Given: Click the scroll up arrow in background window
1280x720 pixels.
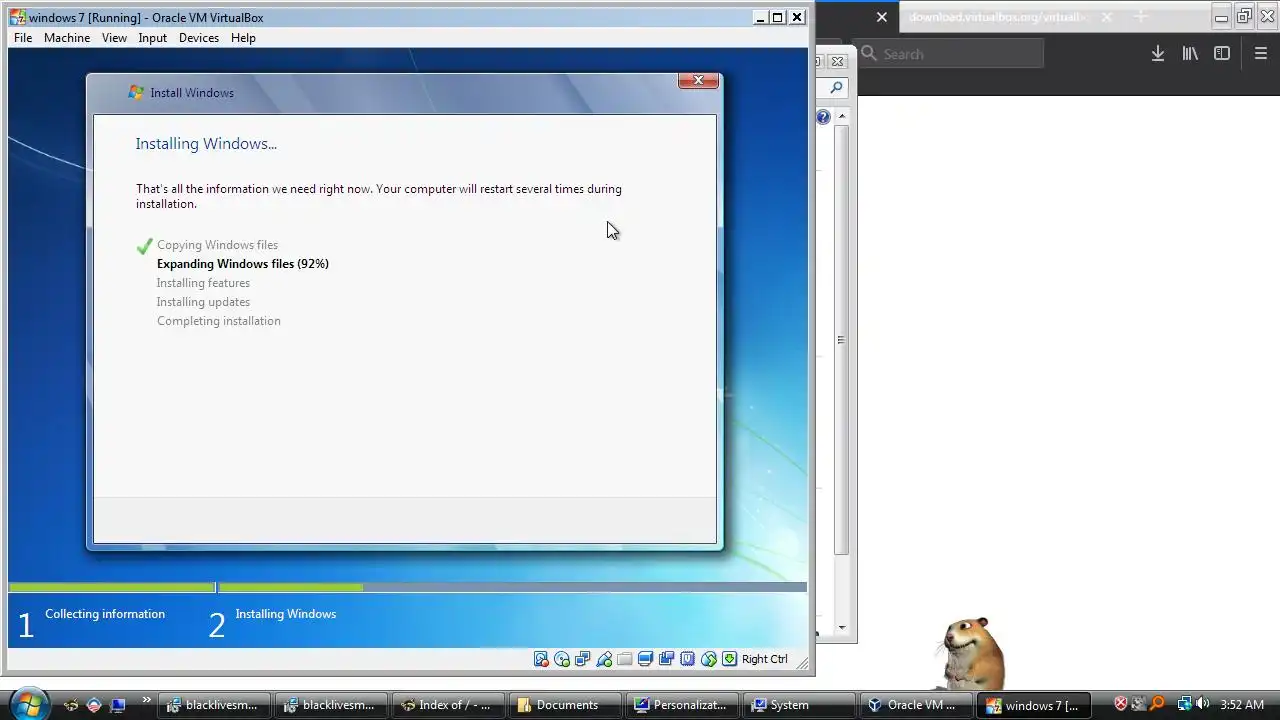Looking at the screenshot, I should 842,117.
